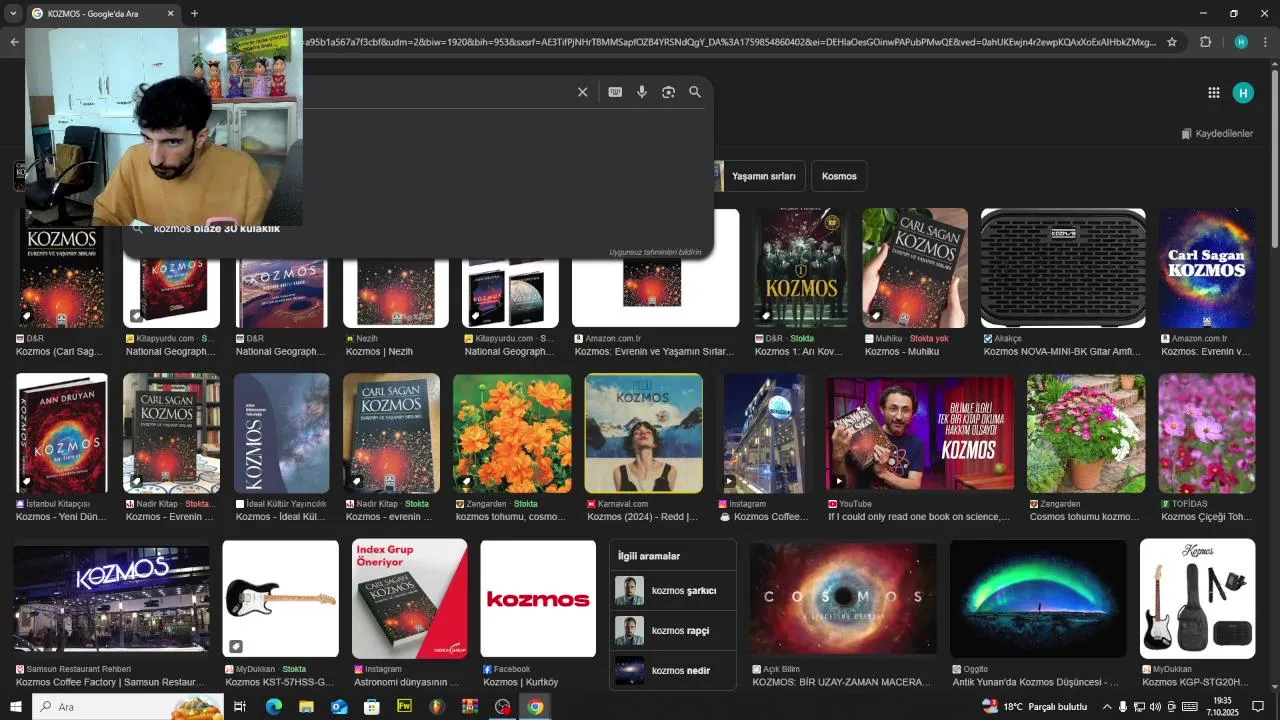Open the golden KOZMOS 1 D&R book image
Image resolution: width=1280 pixels, height=720 pixels.
800,268
